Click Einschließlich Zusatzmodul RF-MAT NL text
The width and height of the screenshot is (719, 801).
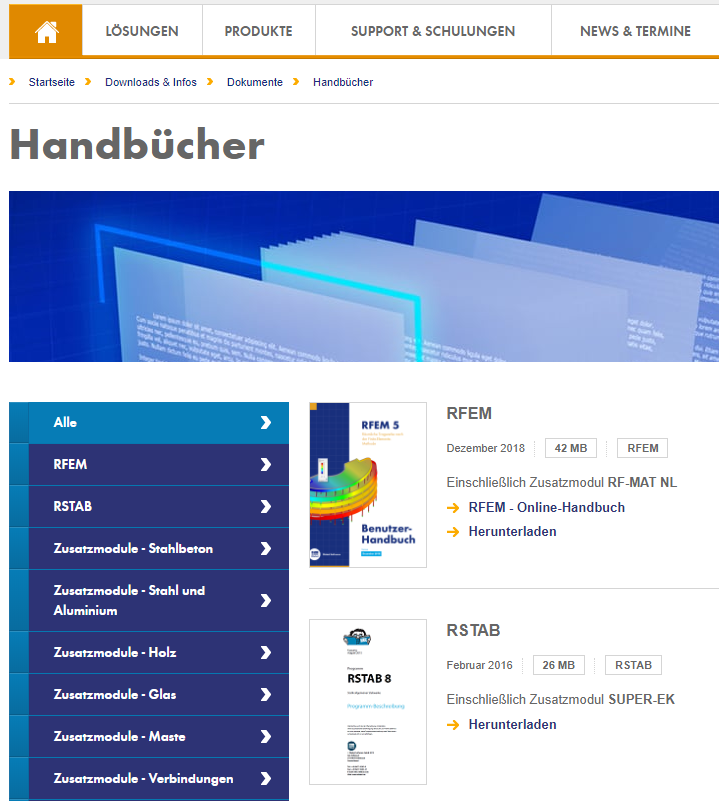562,482
